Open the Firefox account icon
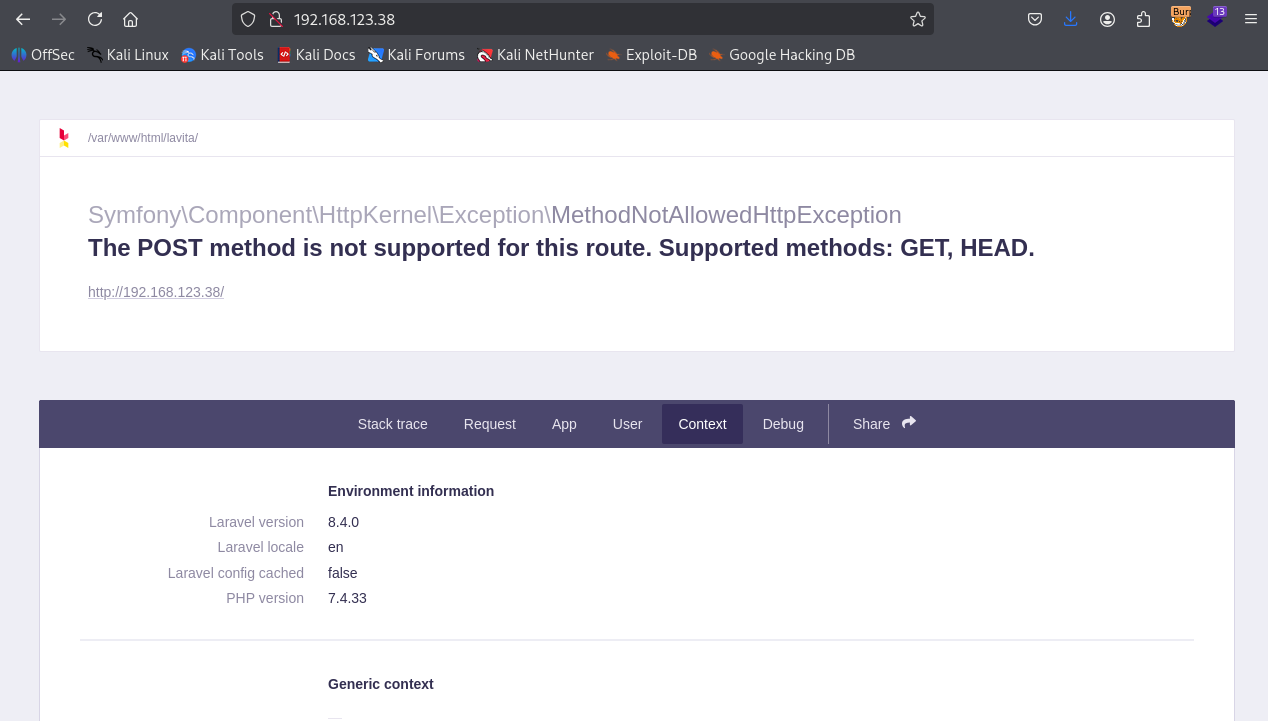Screen dimensions: 1268x721 click(1107, 19)
